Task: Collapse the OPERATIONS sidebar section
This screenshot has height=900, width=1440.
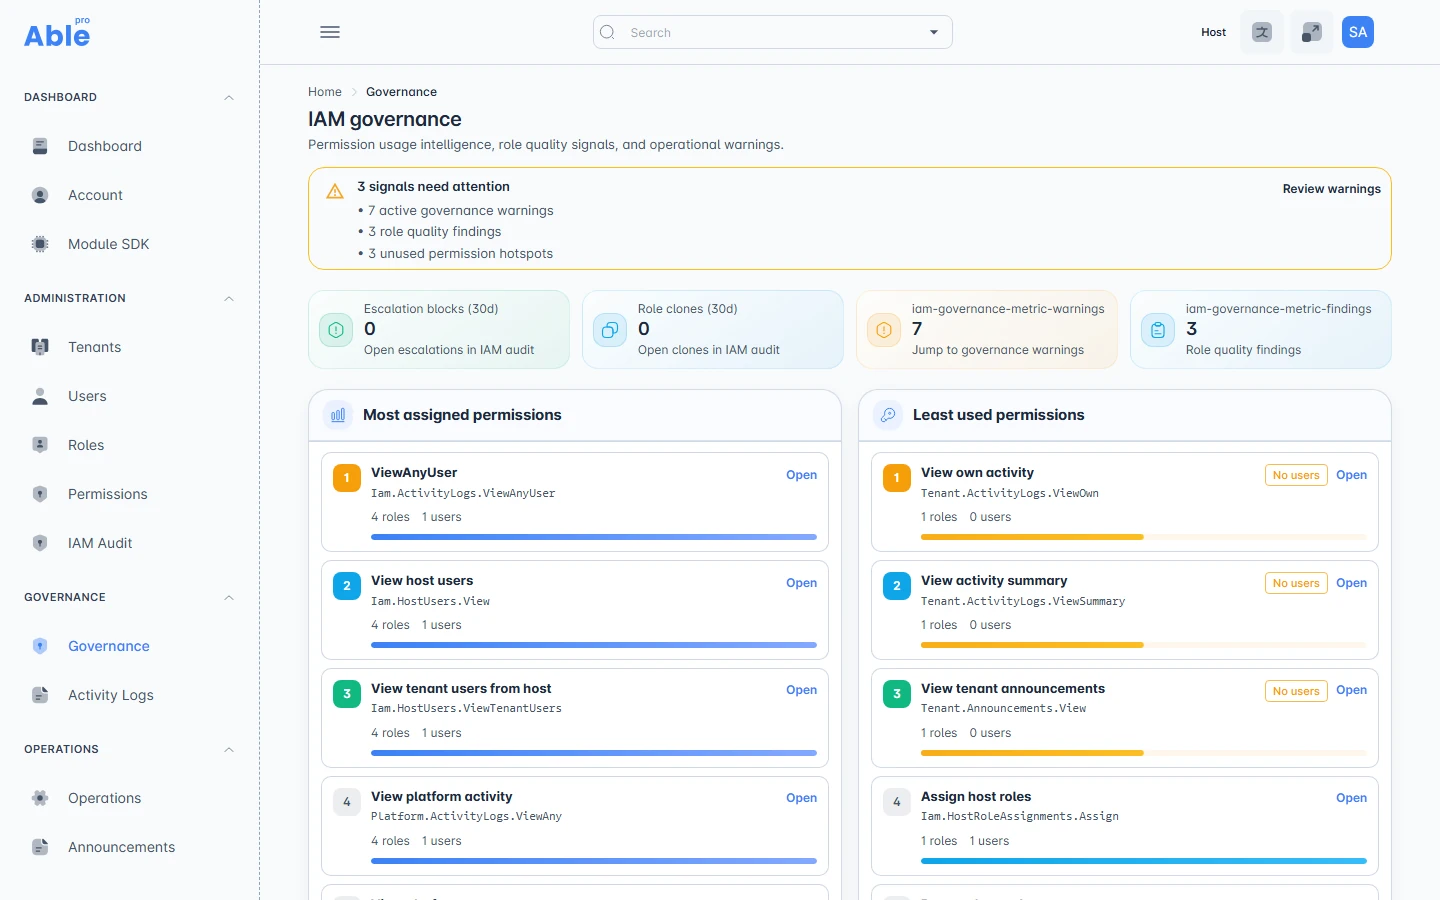Action: point(229,750)
